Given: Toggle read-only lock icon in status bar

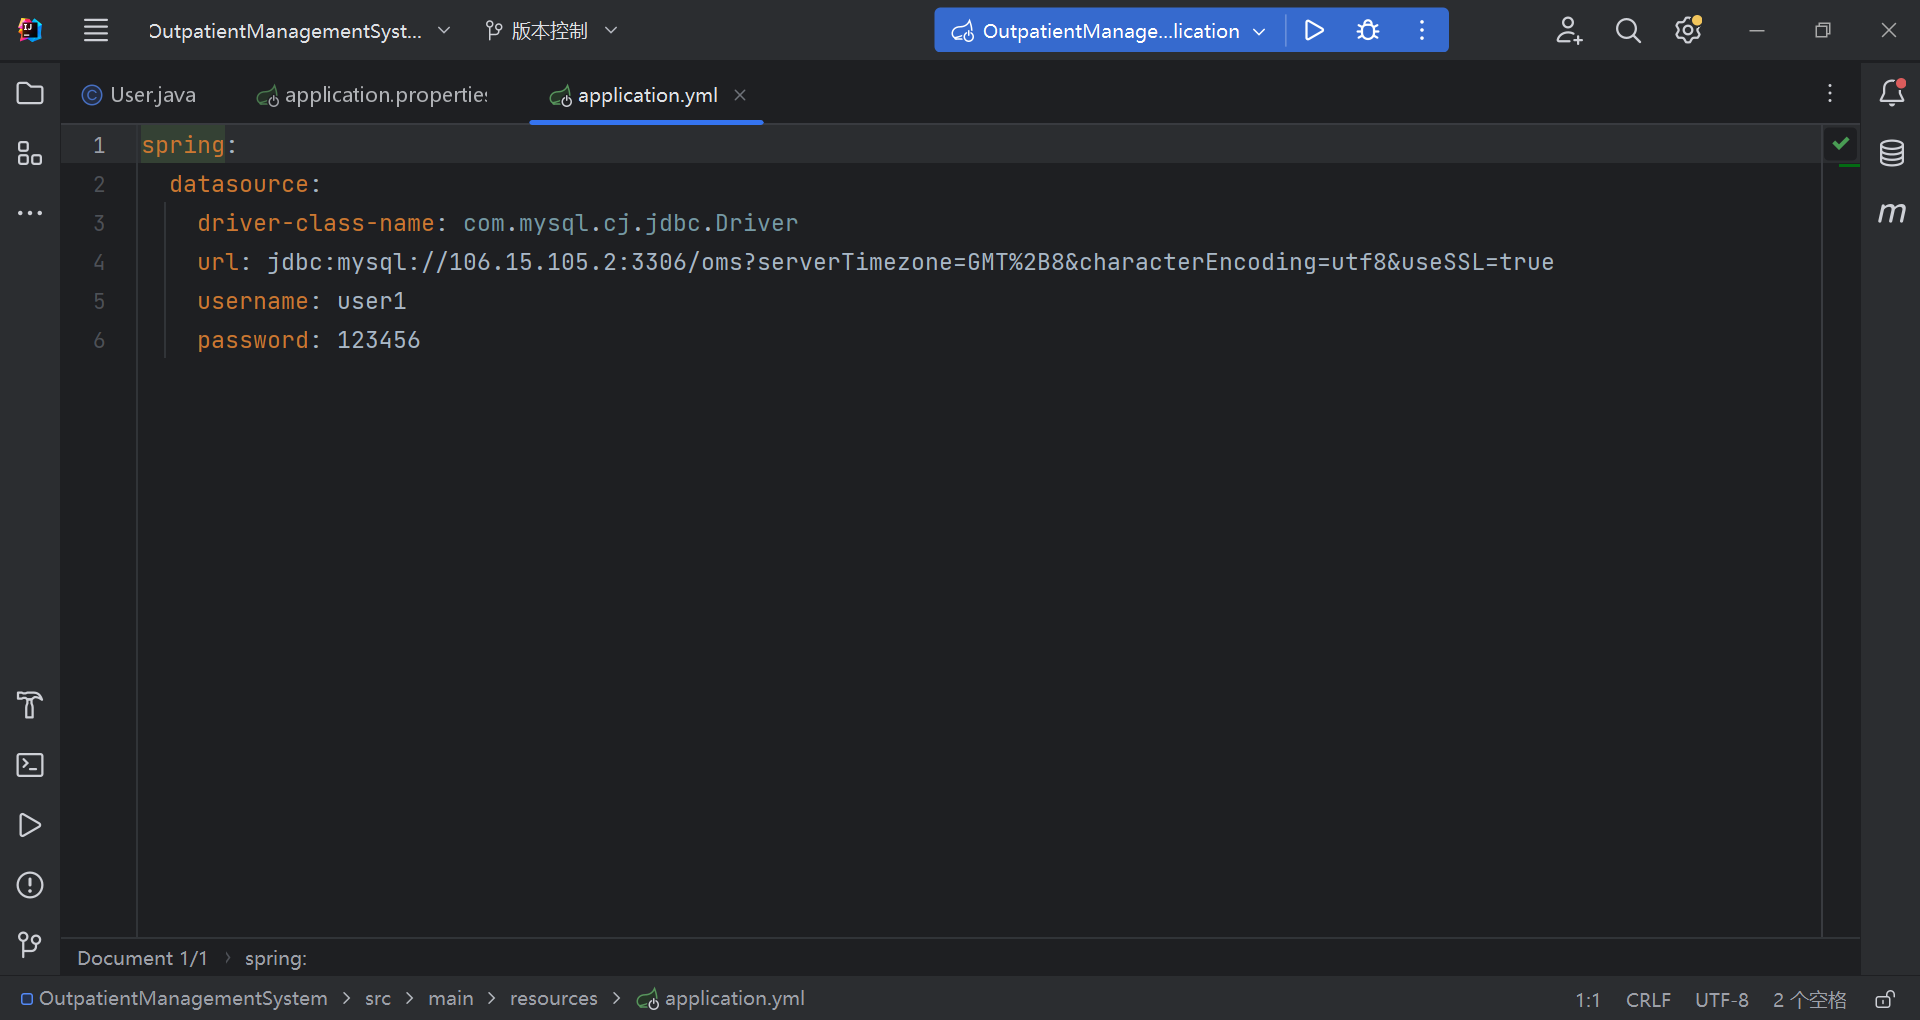Looking at the screenshot, I should 1885,999.
